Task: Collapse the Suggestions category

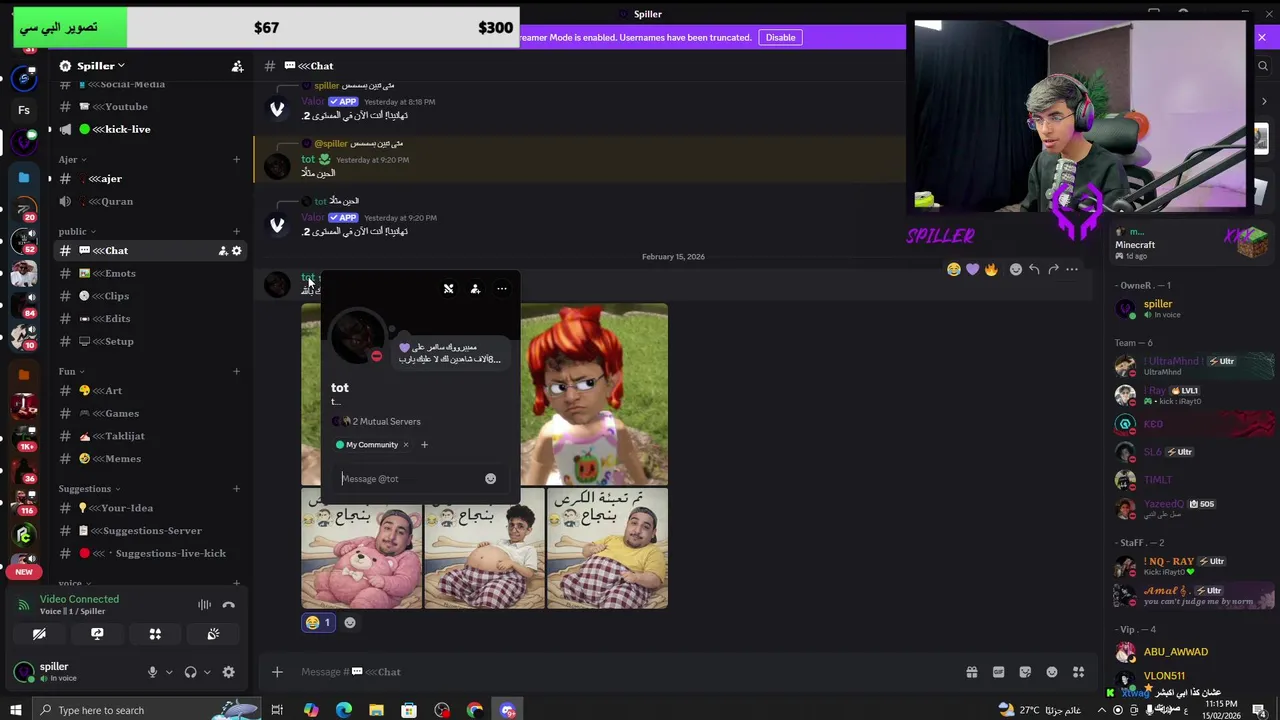Action: (x=89, y=489)
